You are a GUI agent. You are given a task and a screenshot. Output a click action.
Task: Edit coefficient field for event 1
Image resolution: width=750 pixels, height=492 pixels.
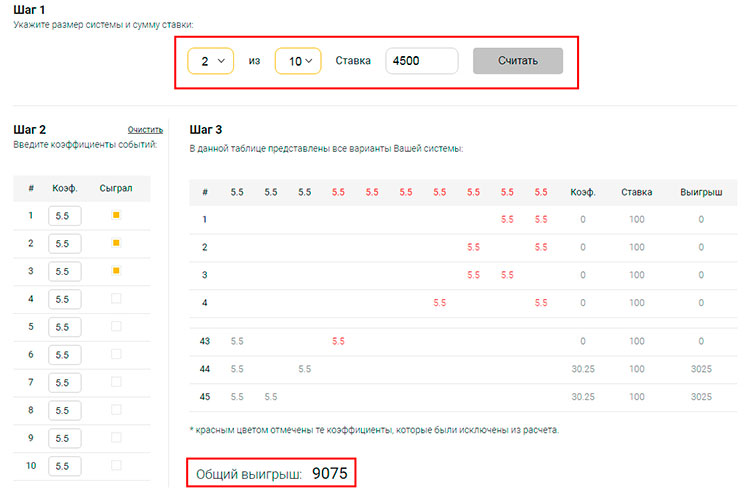(65, 216)
